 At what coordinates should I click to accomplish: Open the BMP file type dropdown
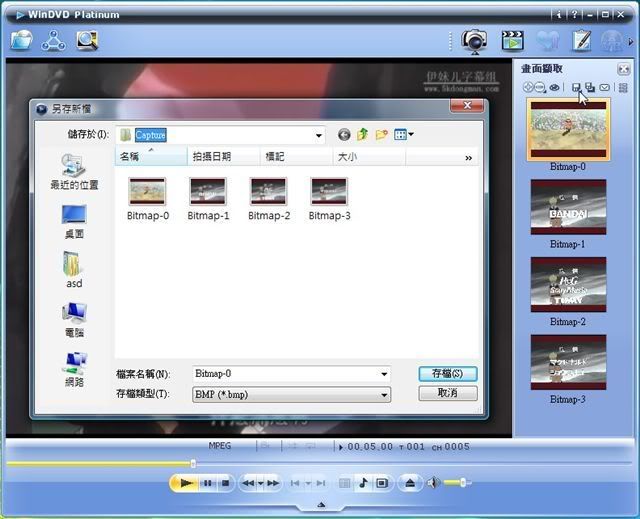[x=291, y=395]
